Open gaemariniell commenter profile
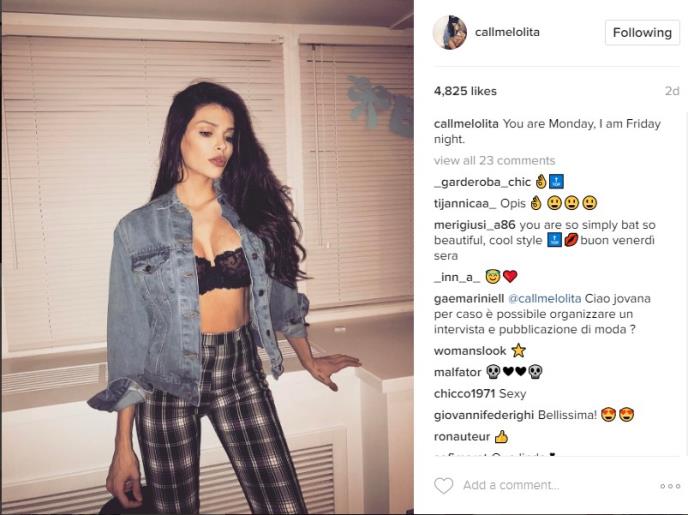688x515 pixels. tap(469, 298)
